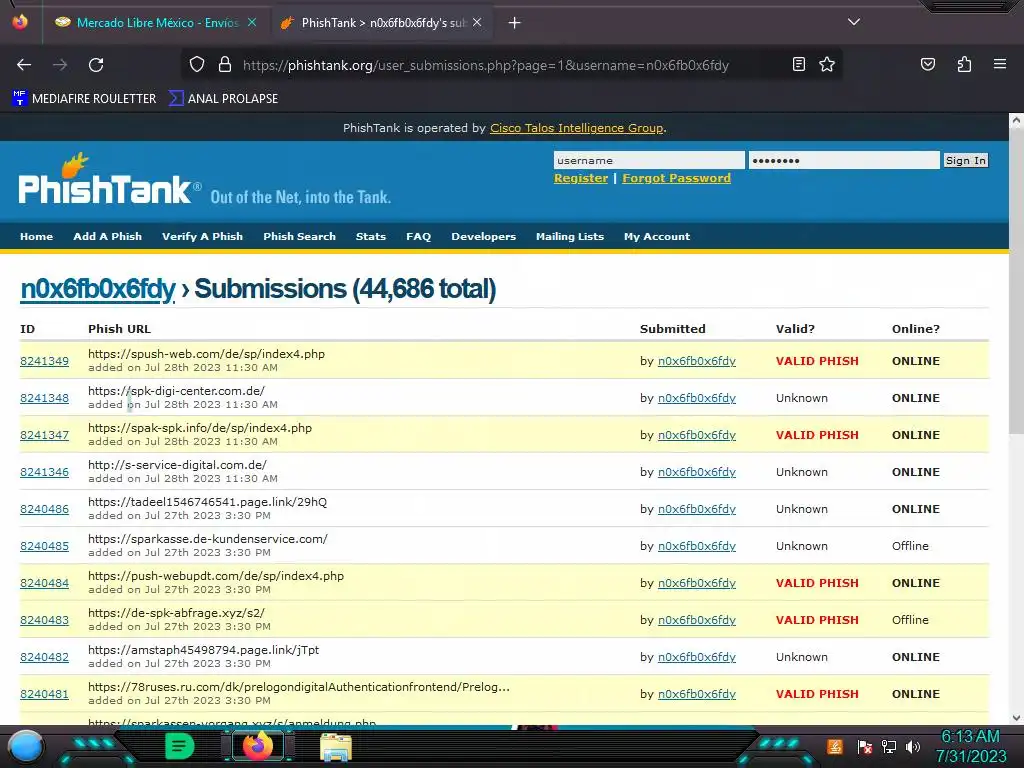The height and width of the screenshot is (768, 1024).
Task: Open the FAQ menu item
Action: (x=419, y=236)
